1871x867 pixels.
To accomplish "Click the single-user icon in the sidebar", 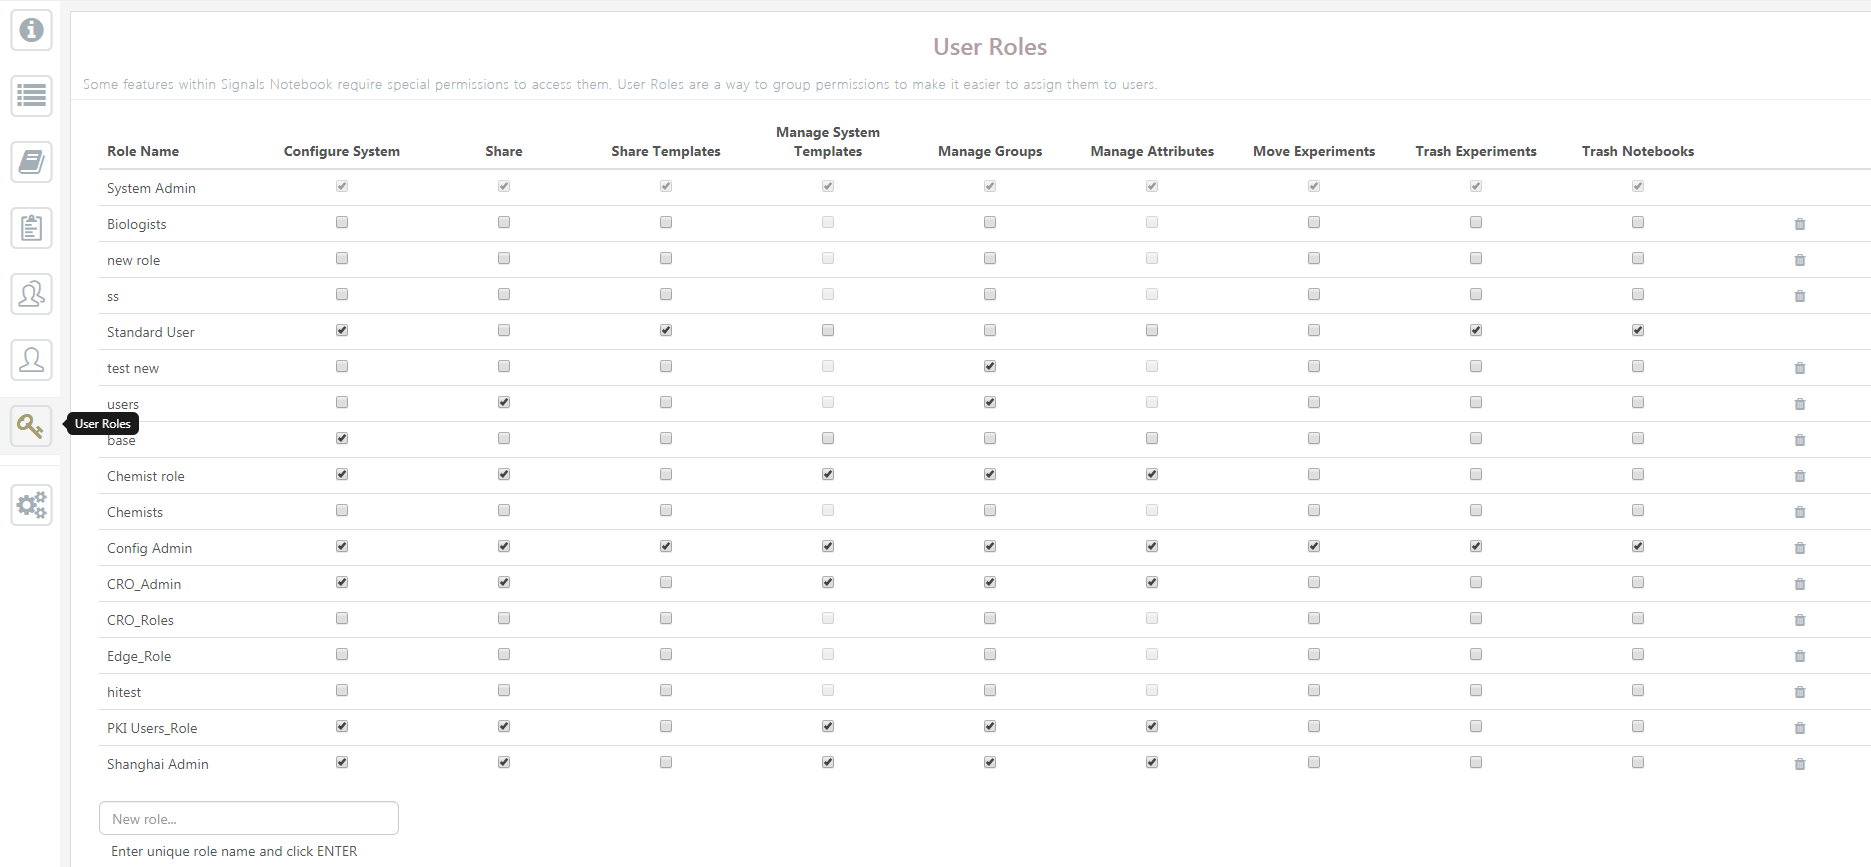I will point(31,360).
